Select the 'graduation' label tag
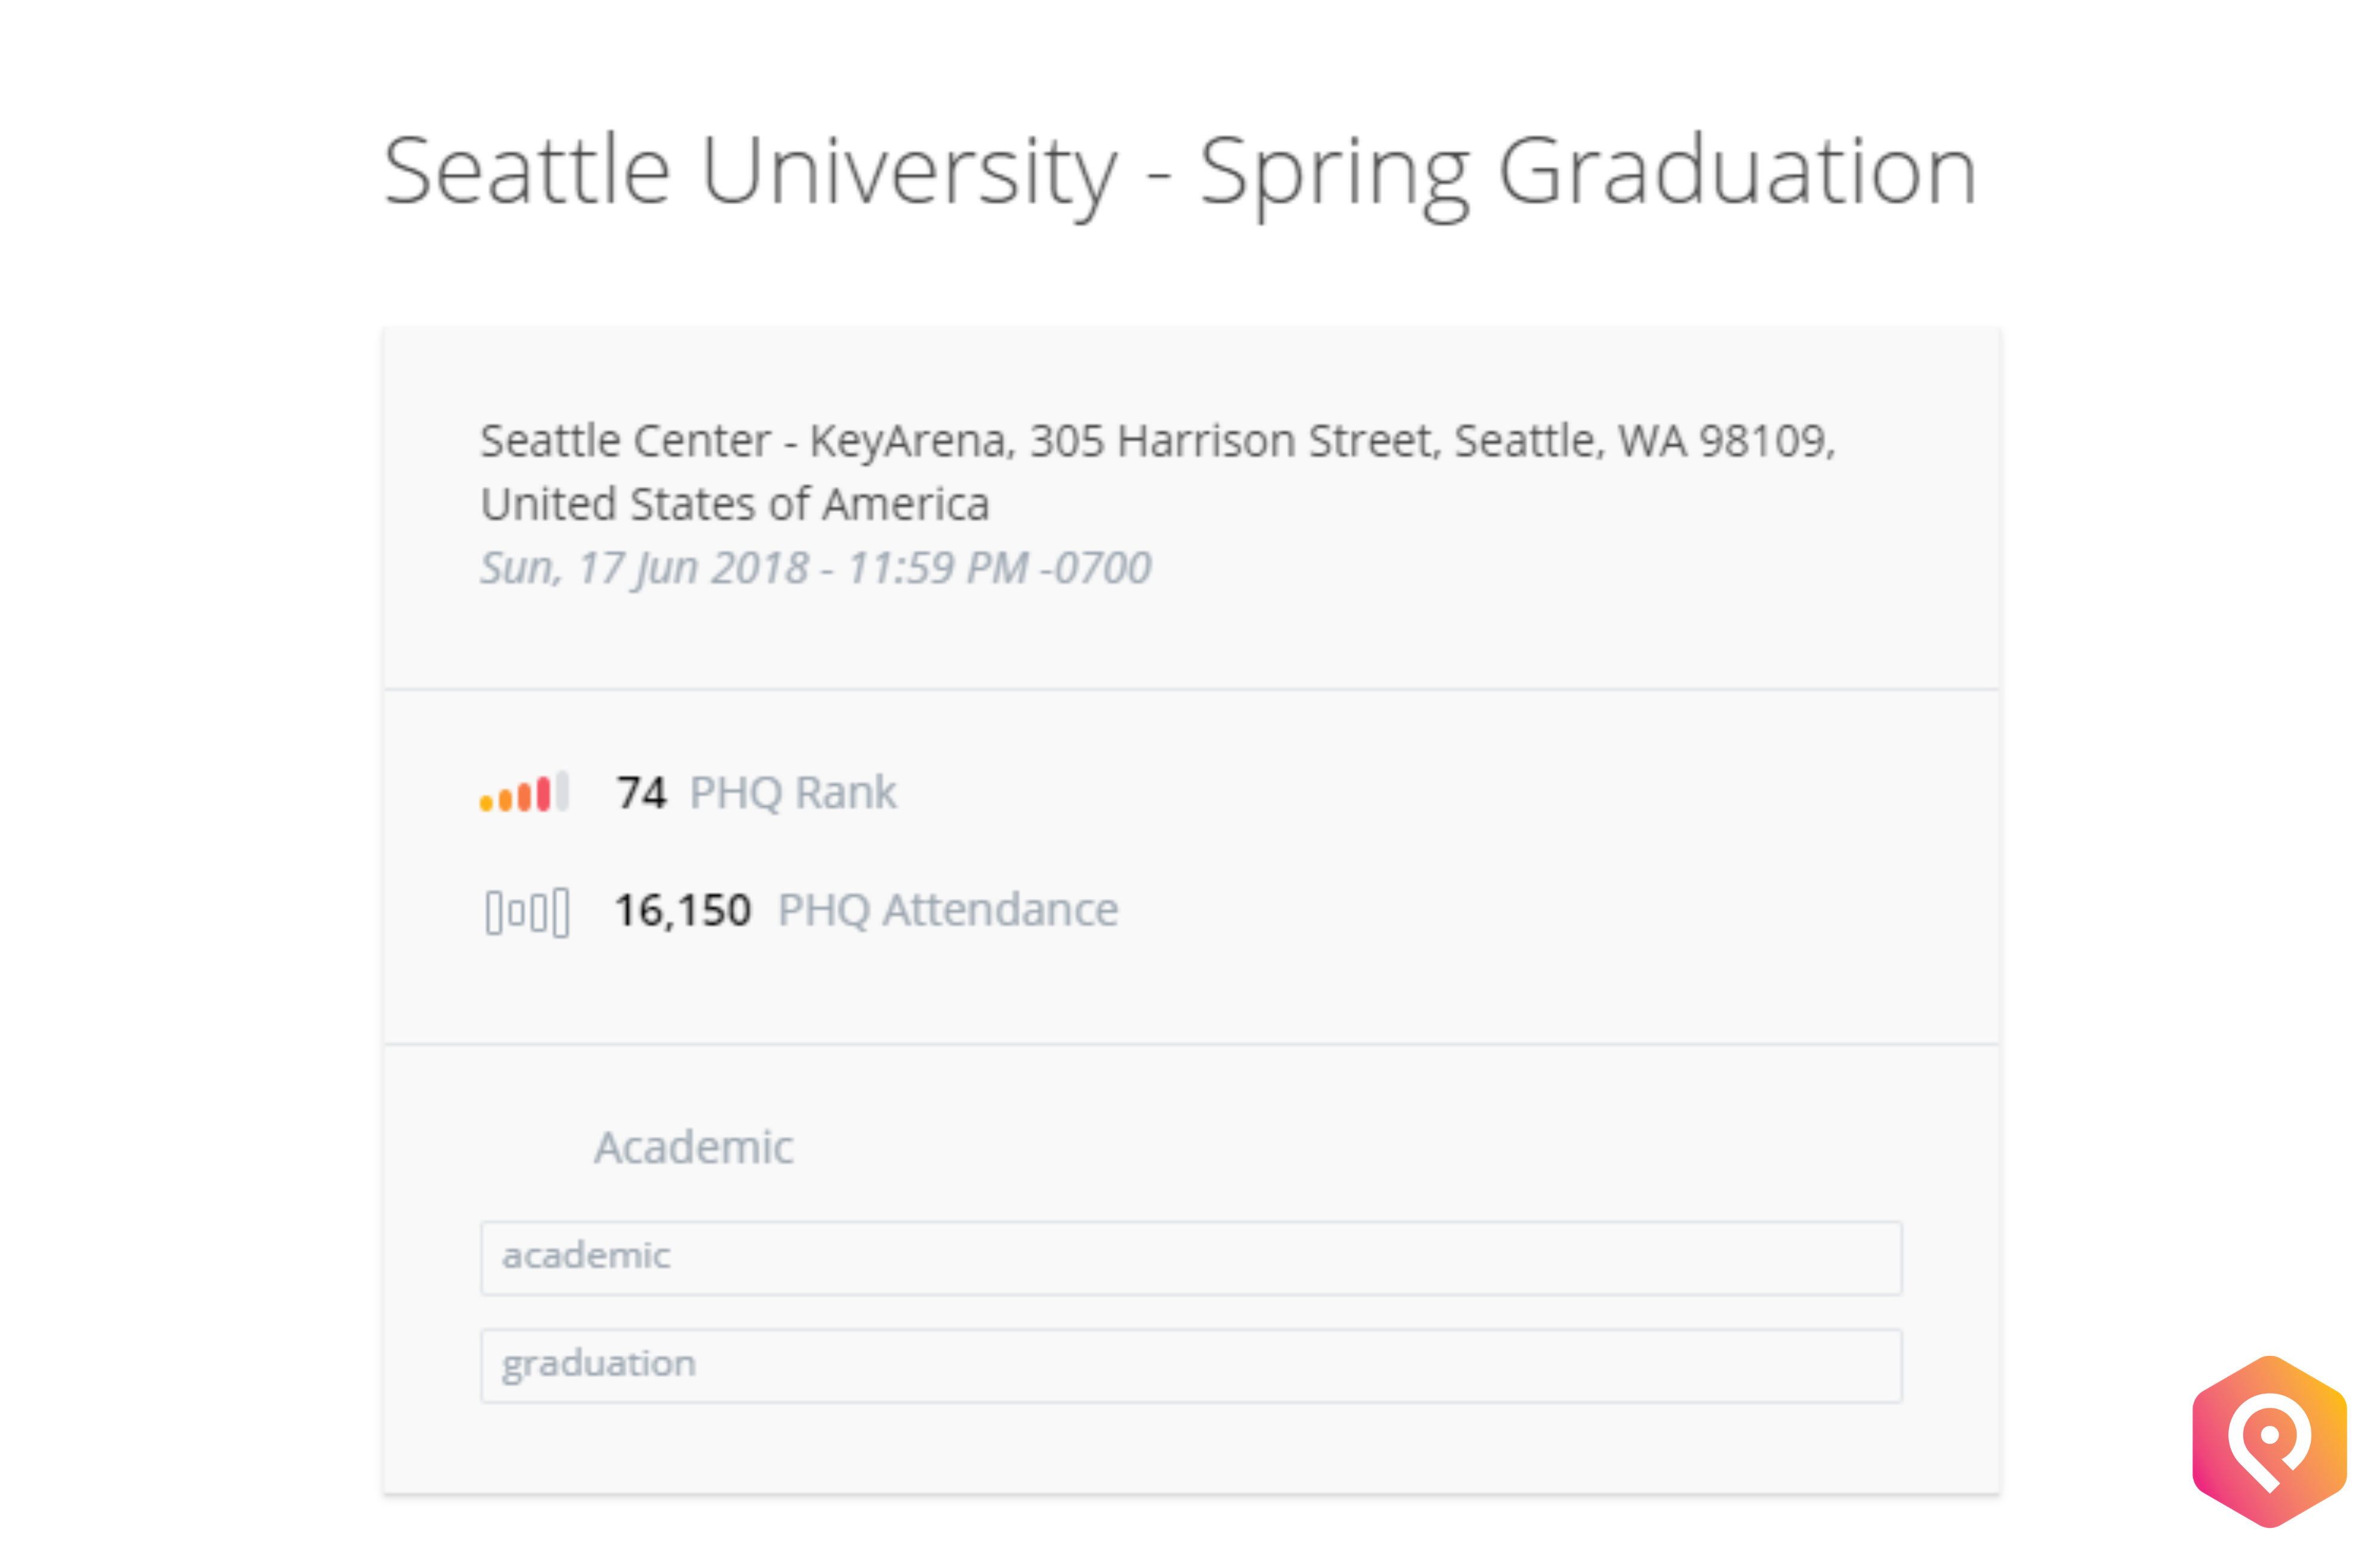The height and width of the screenshot is (1553, 2380). pyautogui.click(x=1190, y=1365)
